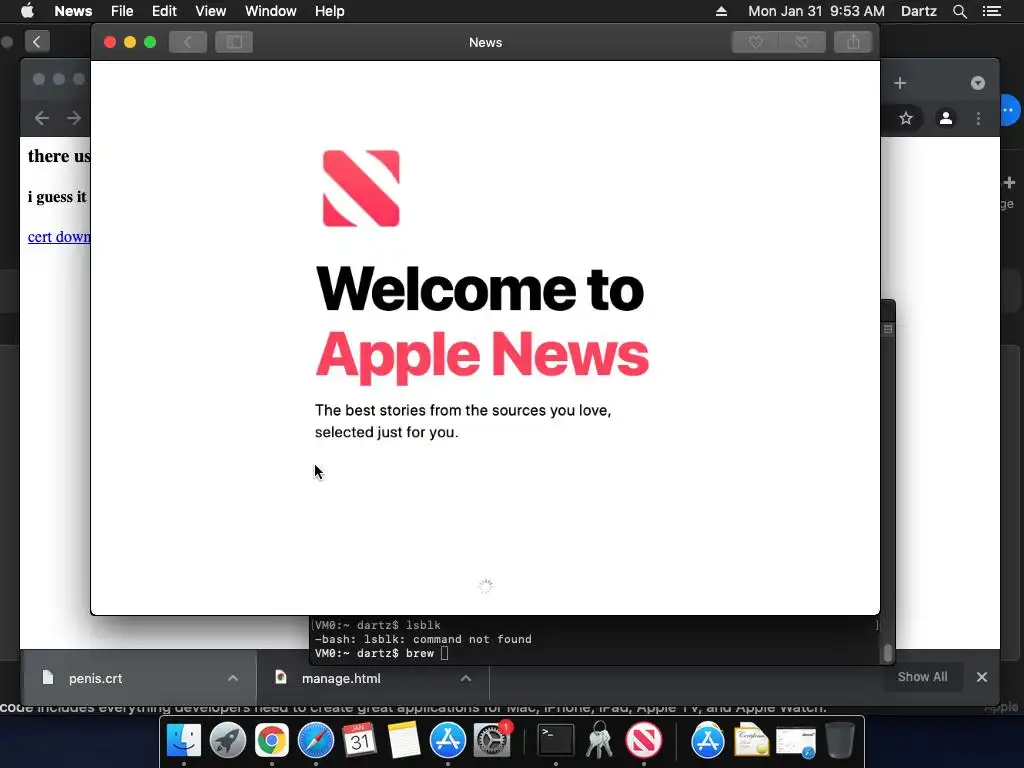Open the File menu

click(x=122, y=11)
